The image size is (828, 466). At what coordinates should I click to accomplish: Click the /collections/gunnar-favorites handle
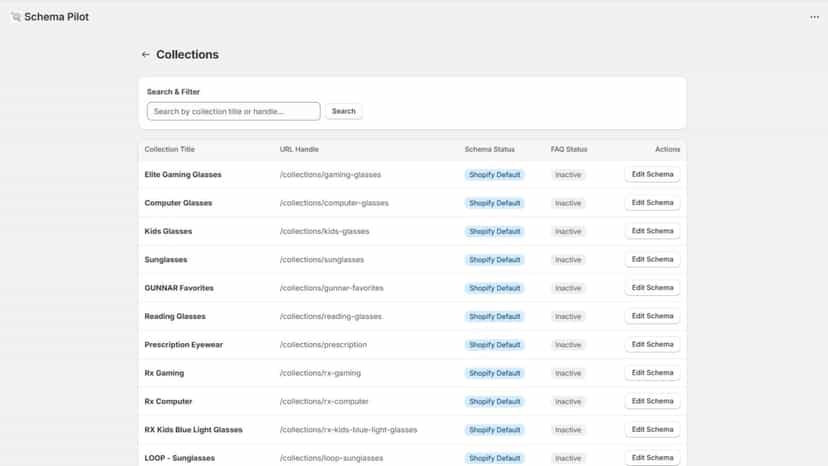[x=331, y=288]
